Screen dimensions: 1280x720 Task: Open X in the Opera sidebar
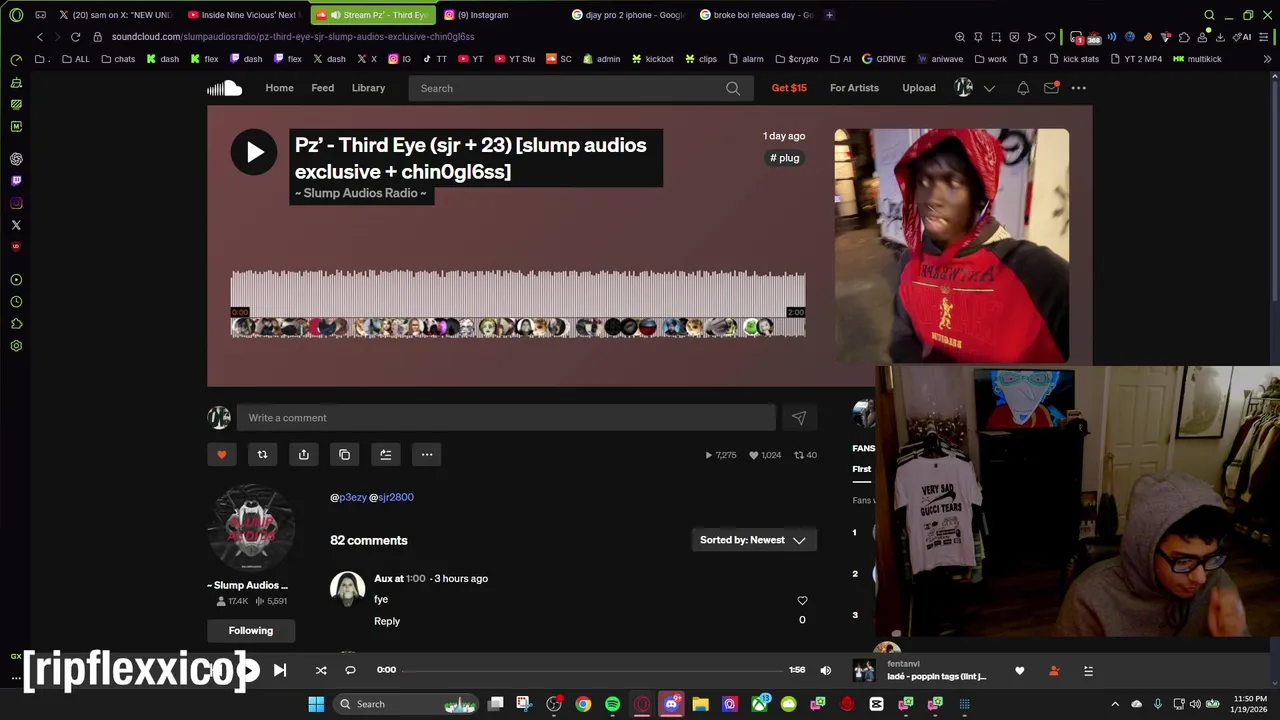(x=16, y=225)
